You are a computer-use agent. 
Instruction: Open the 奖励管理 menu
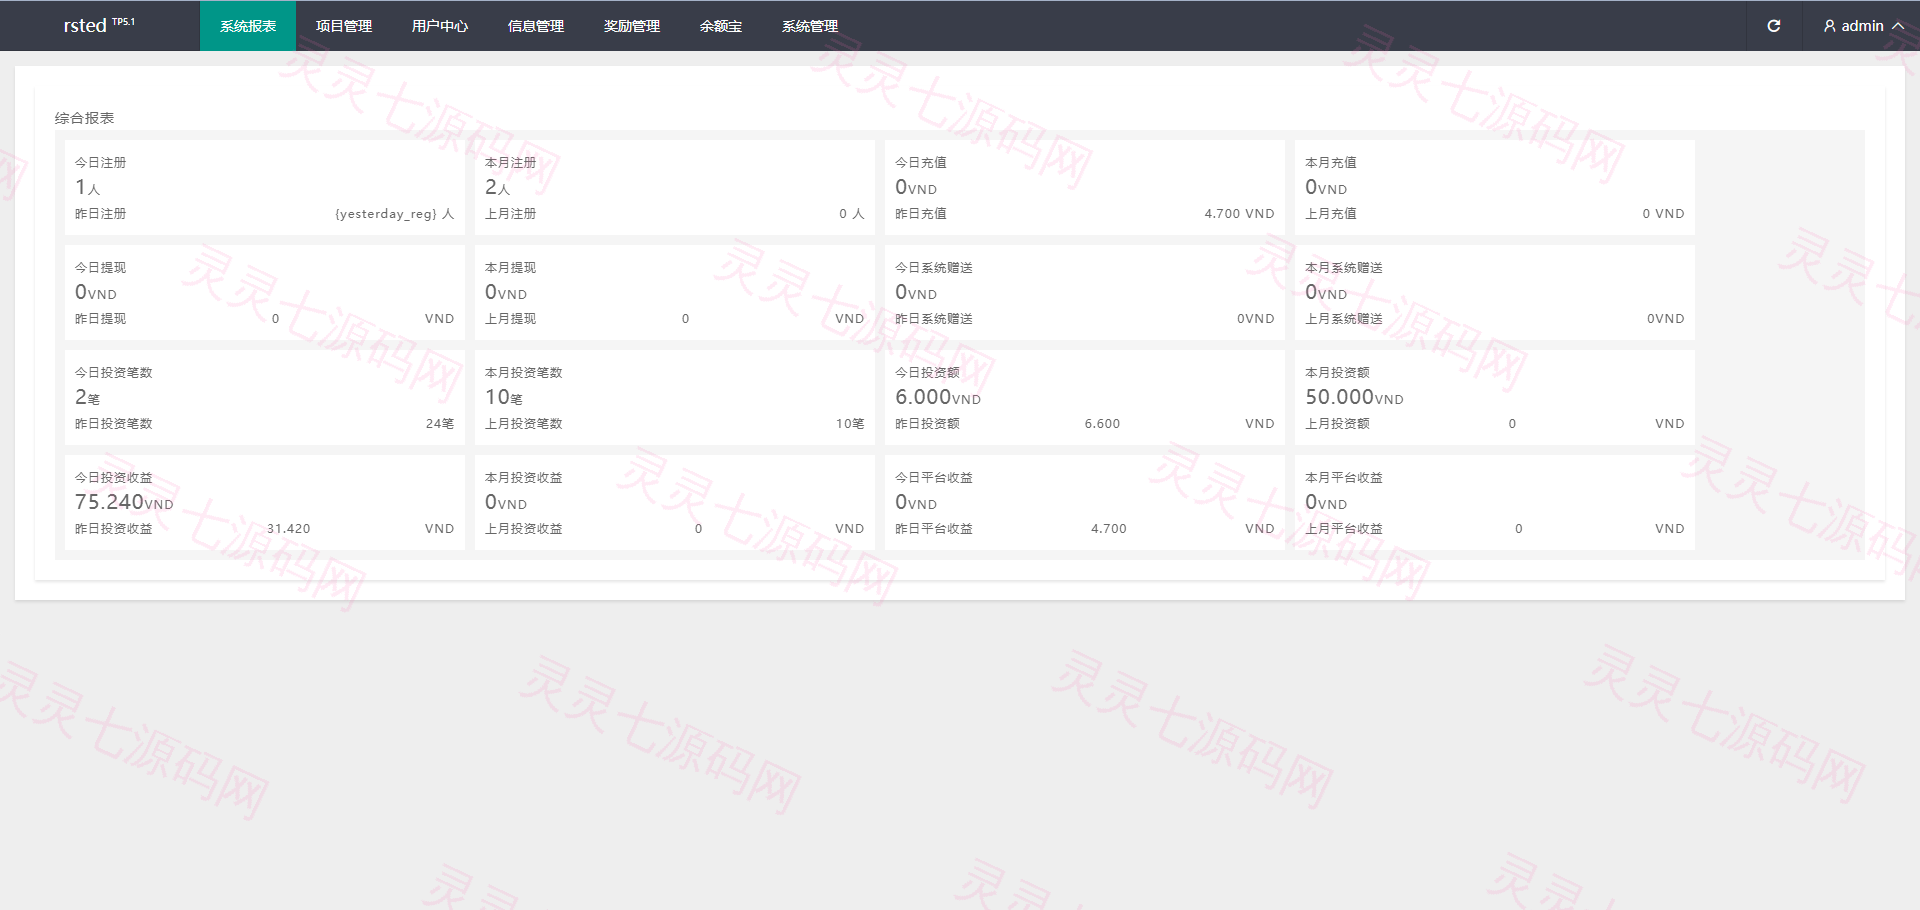(632, 26)
